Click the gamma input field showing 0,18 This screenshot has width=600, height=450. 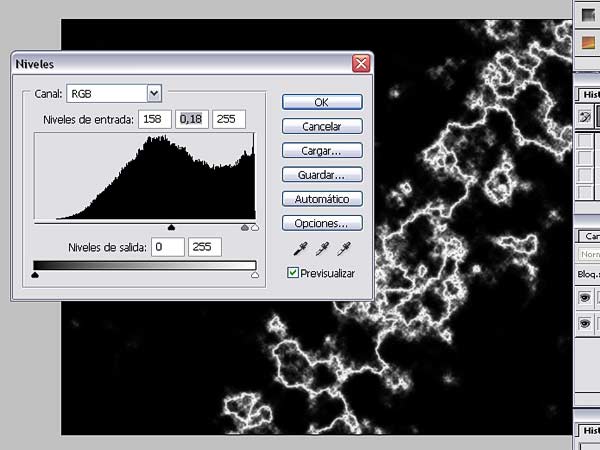(x=192, y=119)
